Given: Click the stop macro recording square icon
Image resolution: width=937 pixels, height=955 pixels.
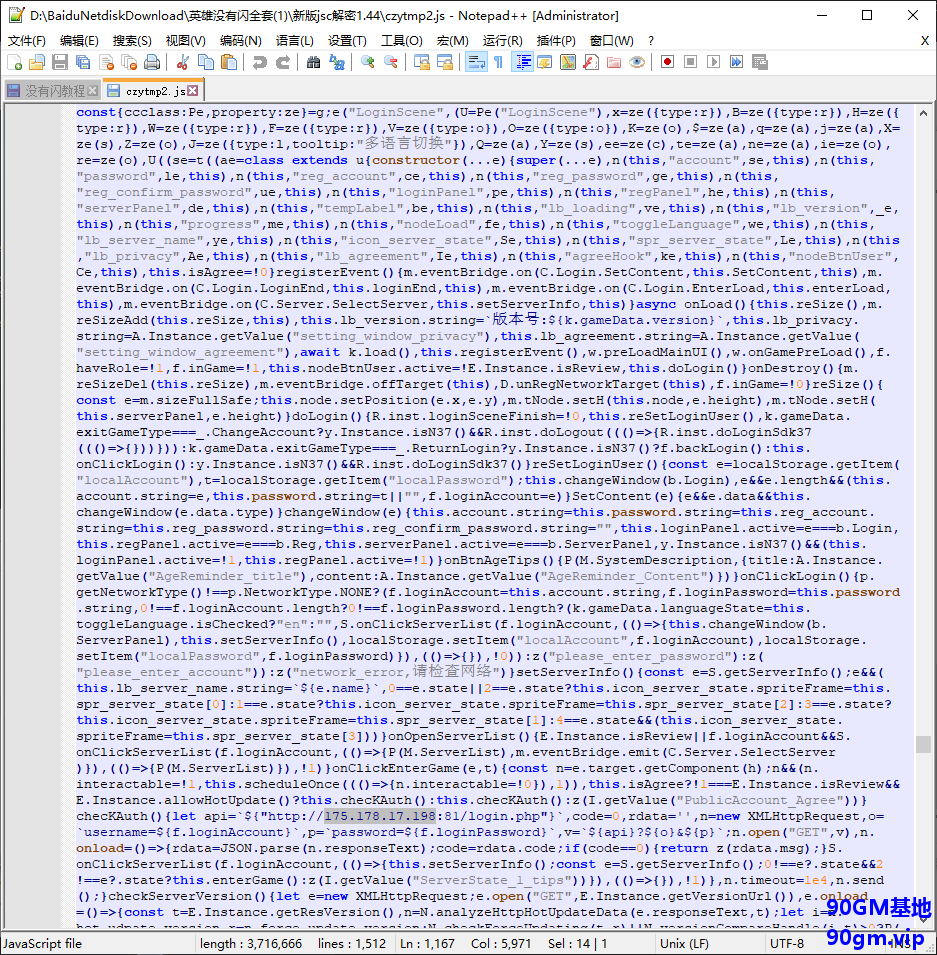Looking at the screenshot, I should point(690,62).
